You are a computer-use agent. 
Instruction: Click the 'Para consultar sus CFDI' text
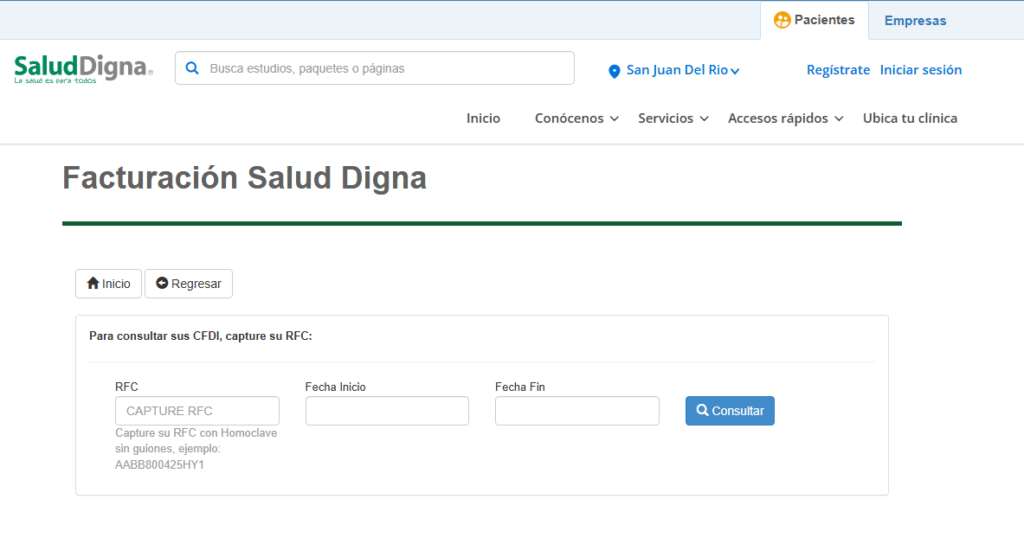[200, 336]
